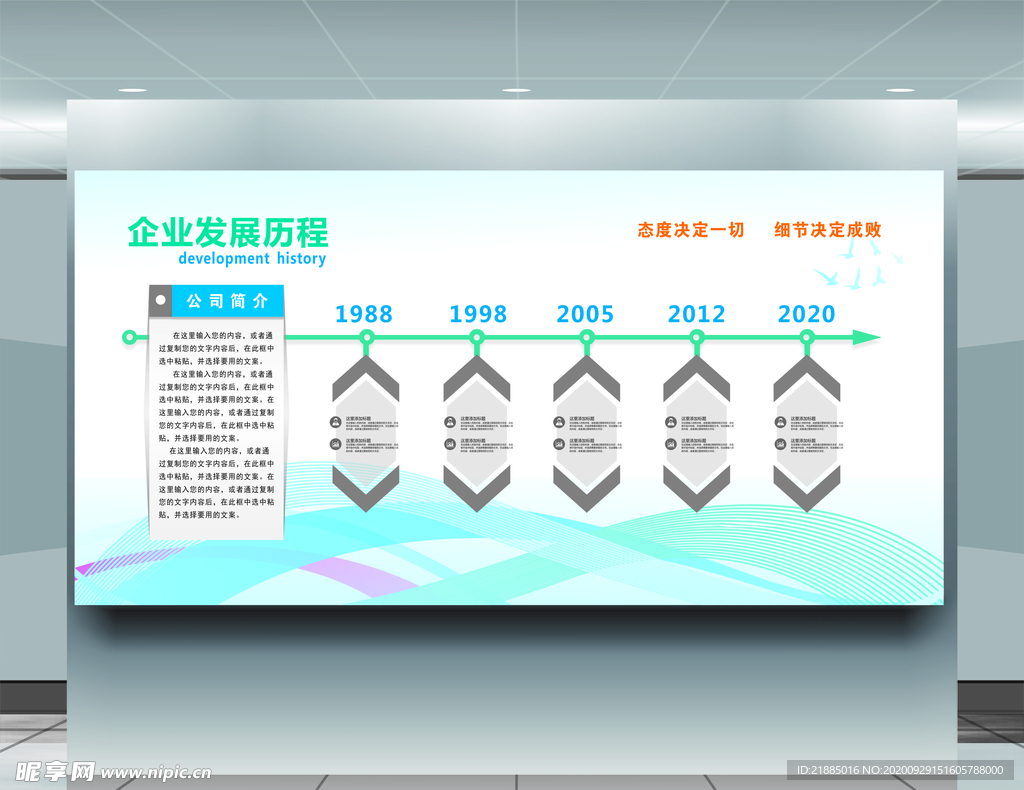Select the timeline node under 2020
The height and width of the screenshot is (790, 1024).
(807, 337)
